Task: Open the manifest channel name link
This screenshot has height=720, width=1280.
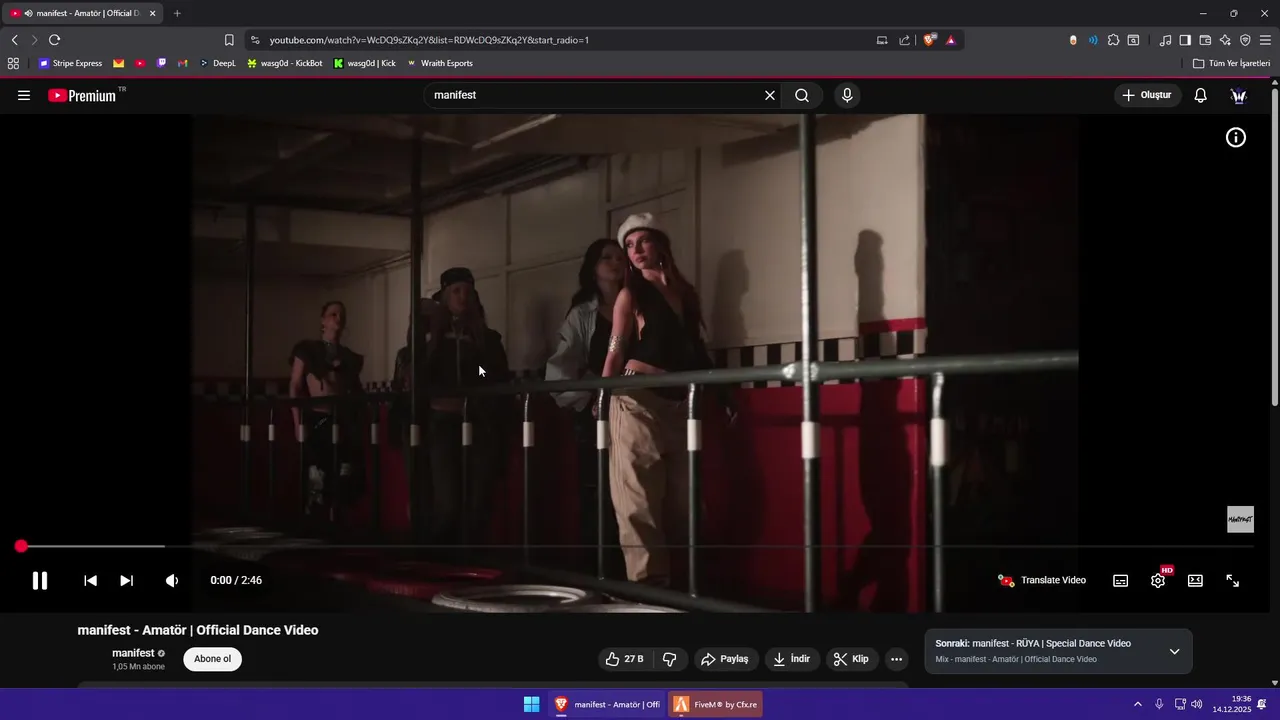Action: 133,653
